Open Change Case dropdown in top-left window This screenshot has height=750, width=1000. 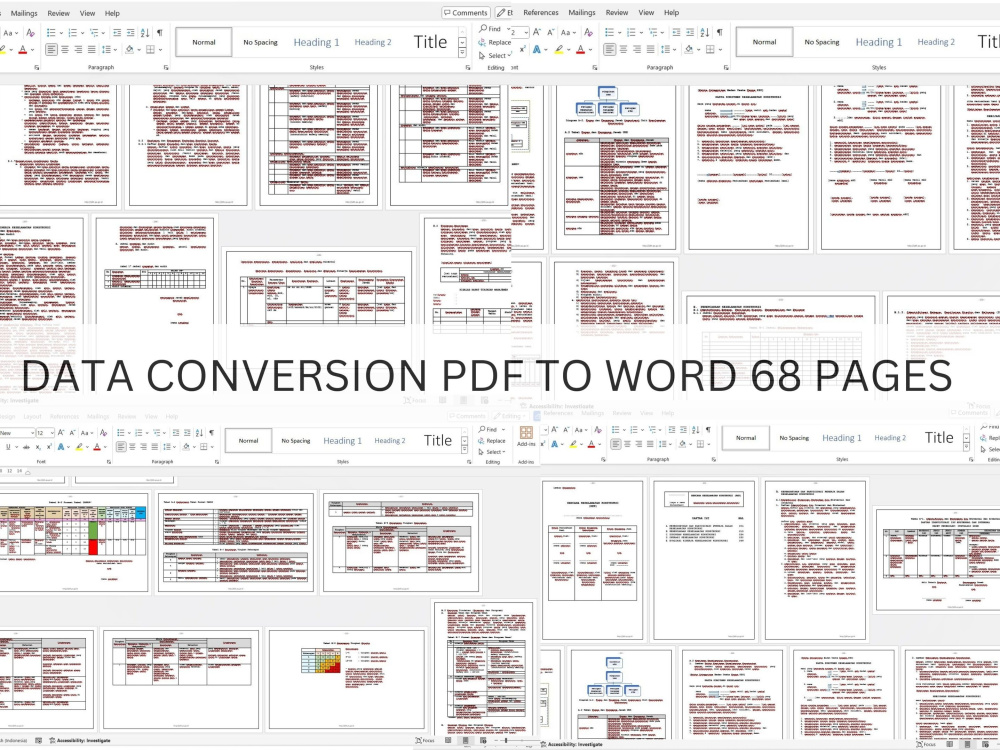tap(11, 33)
